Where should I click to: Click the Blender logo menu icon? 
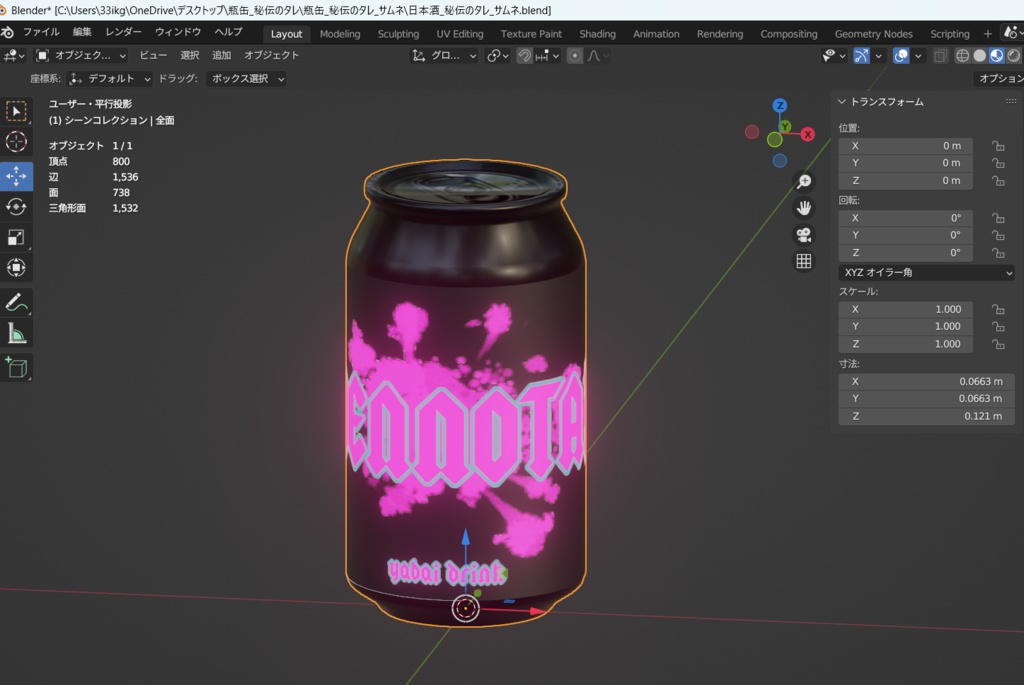8,32
